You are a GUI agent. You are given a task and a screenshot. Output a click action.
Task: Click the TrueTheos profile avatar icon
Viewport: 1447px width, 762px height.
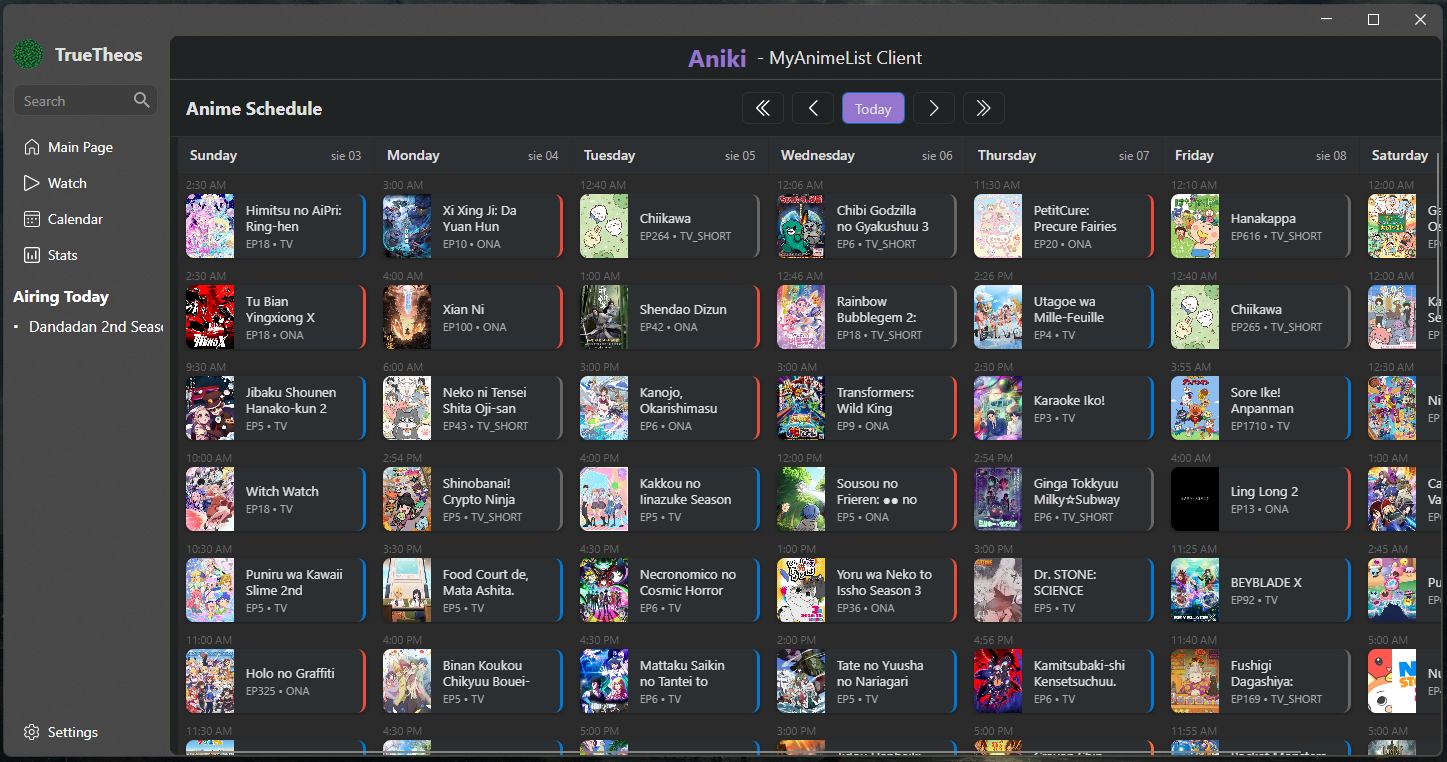[28, 55]
